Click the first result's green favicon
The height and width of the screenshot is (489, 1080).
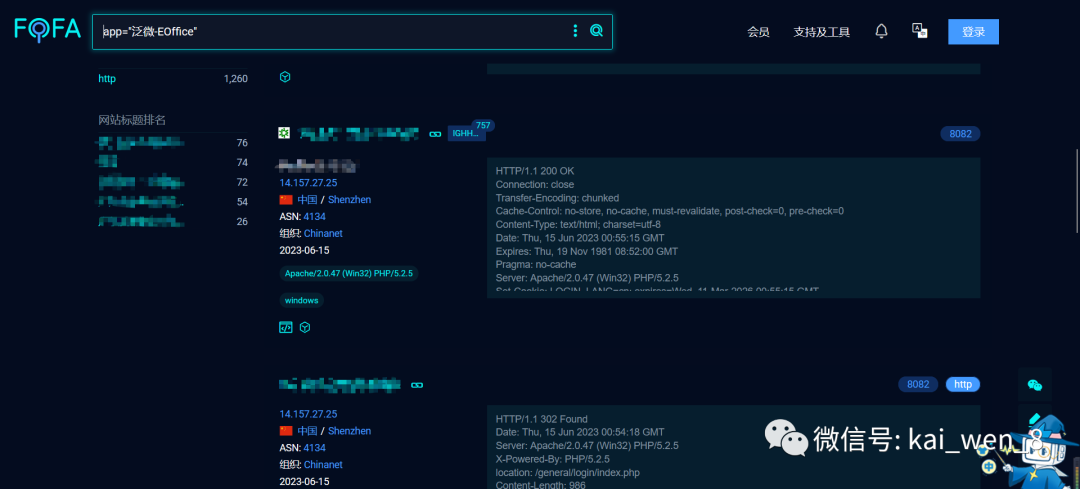284,133
